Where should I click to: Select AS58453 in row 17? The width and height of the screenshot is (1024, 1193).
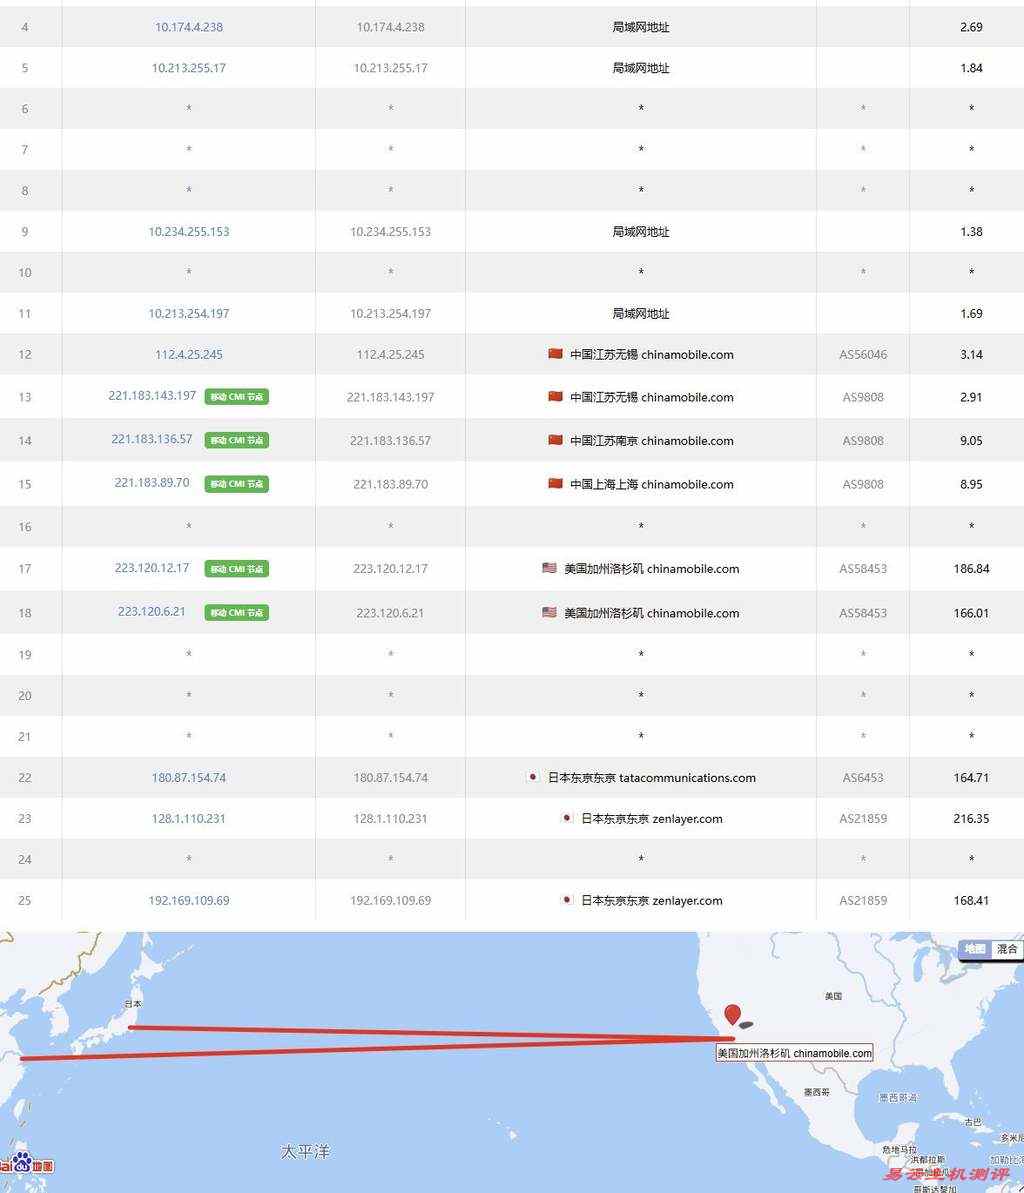tap(863, 568)
